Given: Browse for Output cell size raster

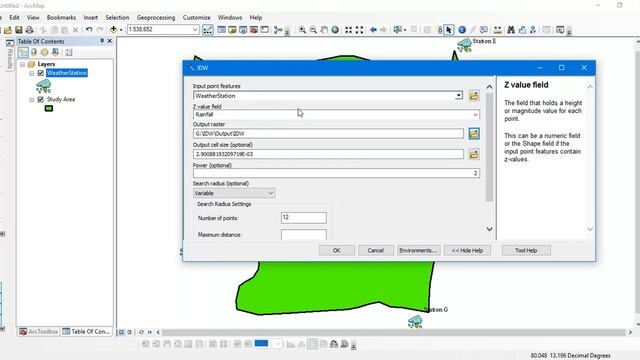Looking at the screenshot, I should [474, 154].
